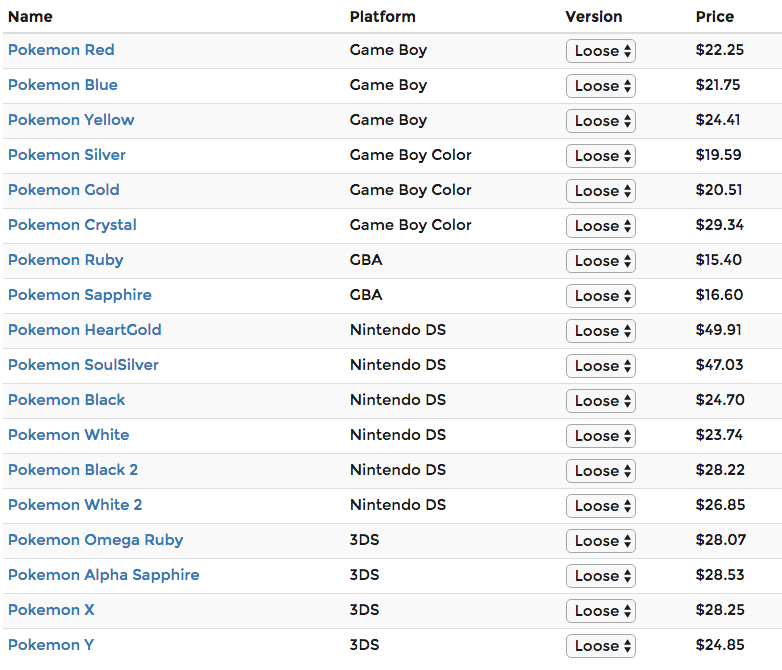Open version selector for Pokemon HeartGold

(x=601, y=331)
